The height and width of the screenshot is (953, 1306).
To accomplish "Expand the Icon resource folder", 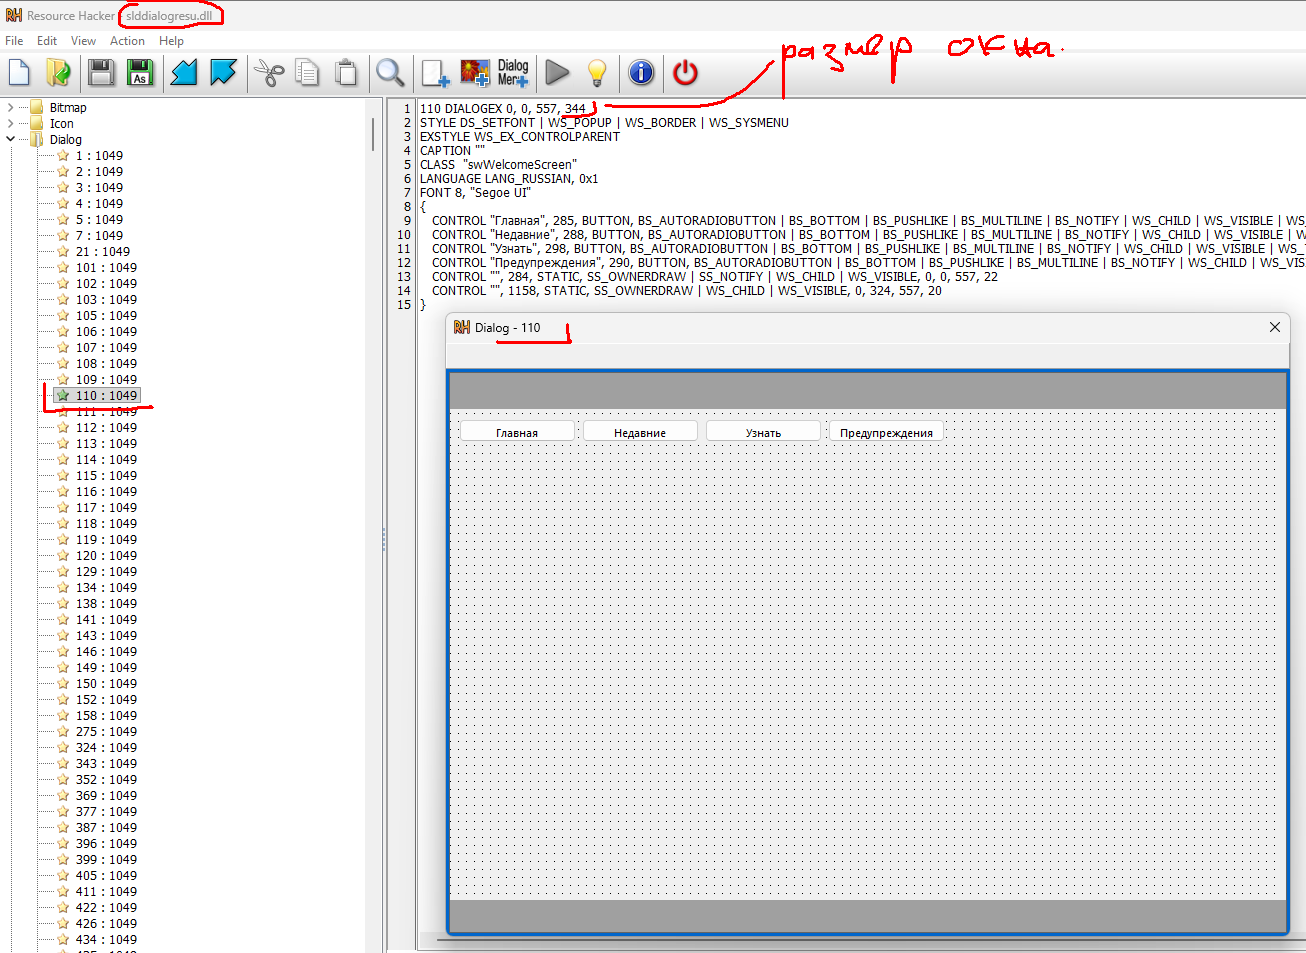I will click(x=11, y=124).
